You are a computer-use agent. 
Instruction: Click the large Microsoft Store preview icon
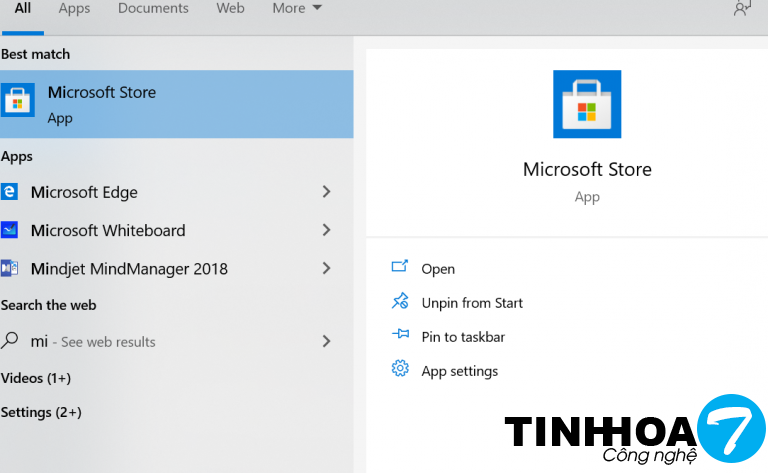[587, 104]
